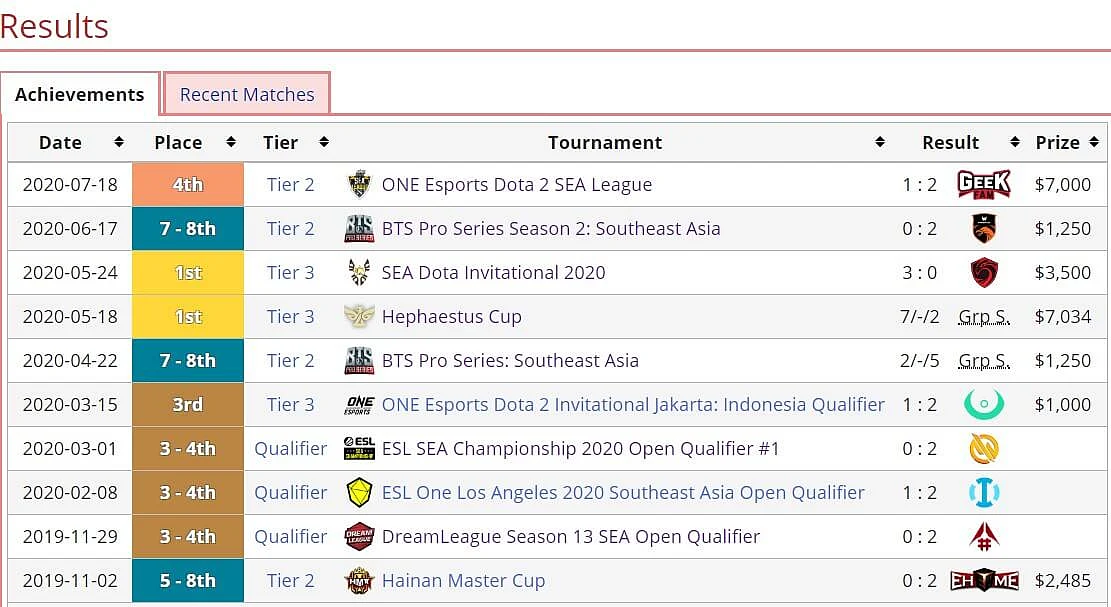
Task: Click the BTS Pro Series Season 2 icon
Action: 359,228
